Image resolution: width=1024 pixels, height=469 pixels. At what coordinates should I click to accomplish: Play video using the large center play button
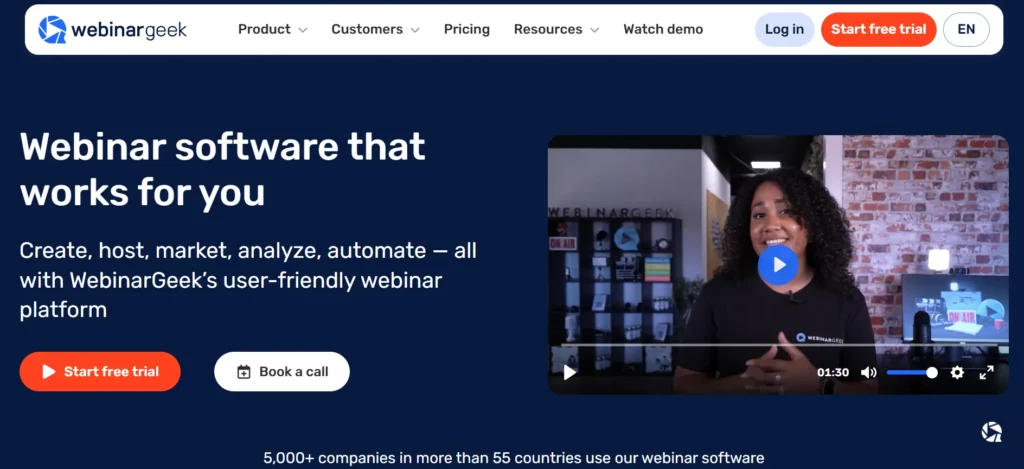[778, 265]
